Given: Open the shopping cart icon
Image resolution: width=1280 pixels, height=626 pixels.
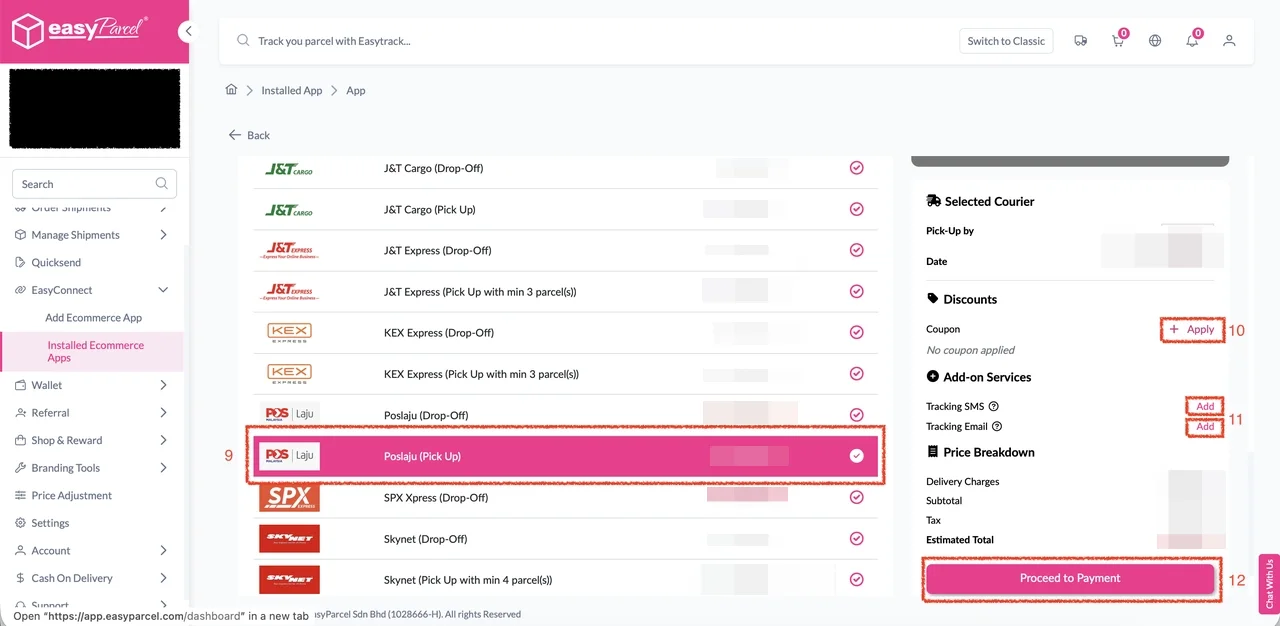Looking at the screenshot, I should point(1117,40).
